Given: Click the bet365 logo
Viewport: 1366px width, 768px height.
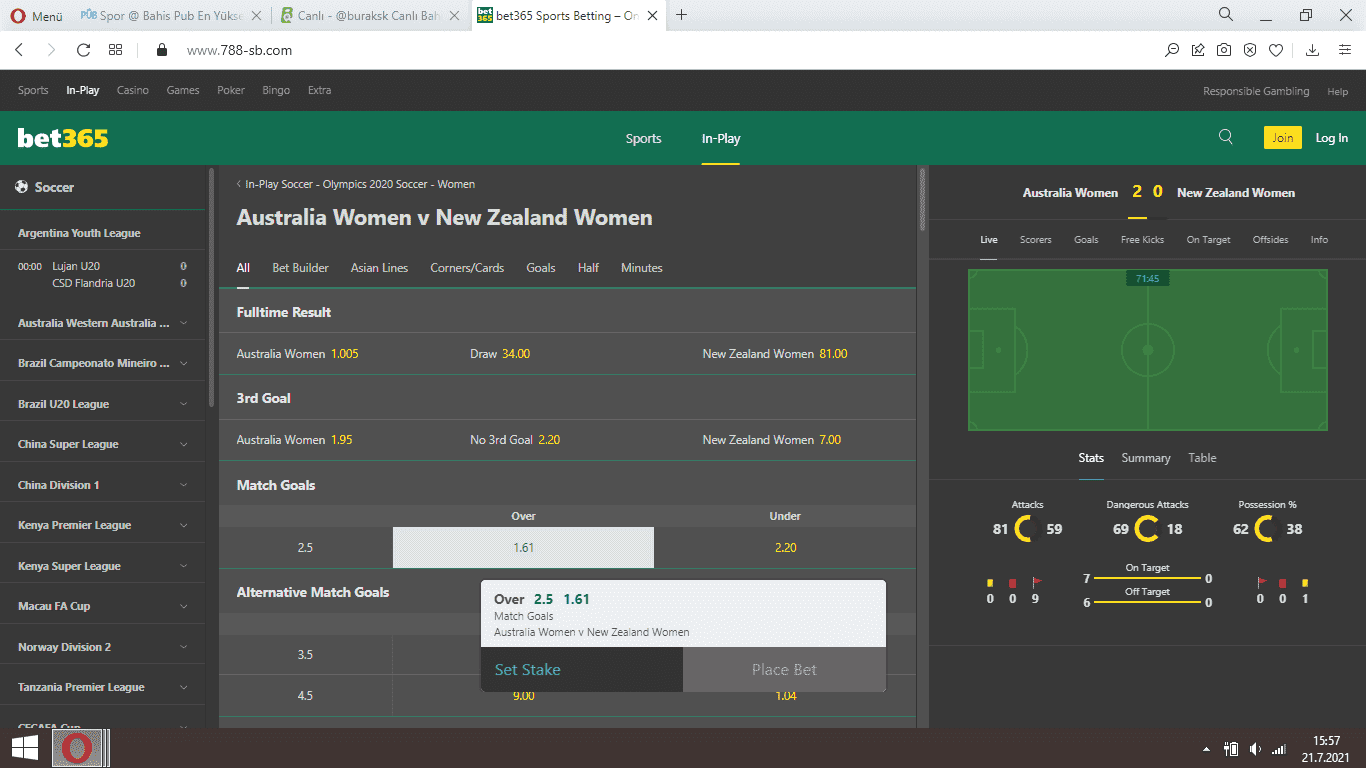Looking at the screenshot, I should coord(63,139).
